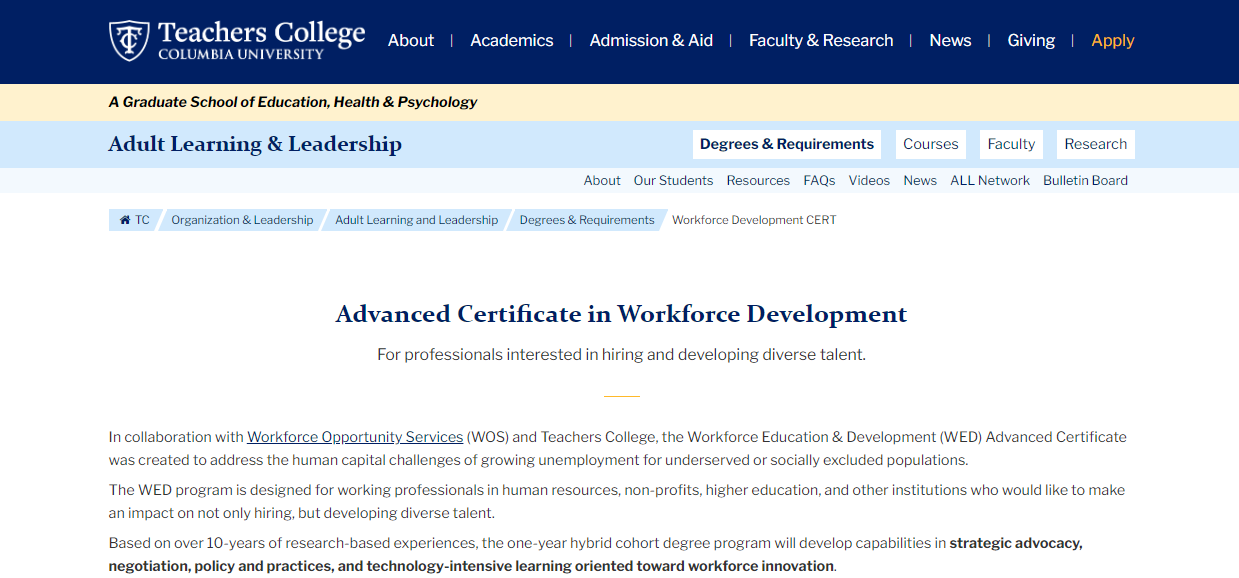The height and width of the screenshot is (578, 1239).
Task: Go to Organization & Leadership breadcrumb
Action: tap(242, 220)
